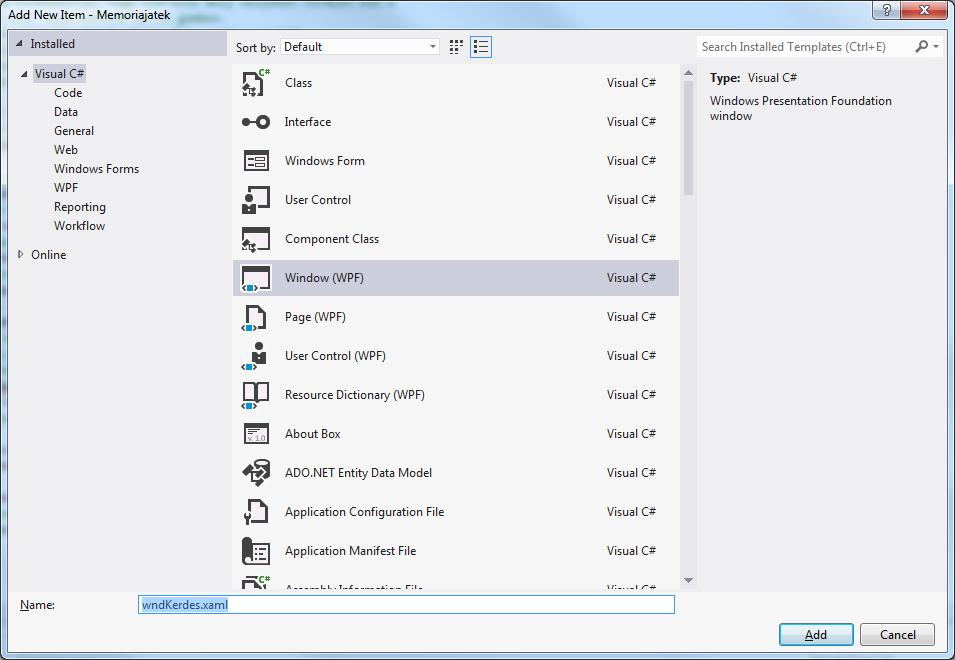Switch to small icons list view
Screen dimensions: 955x660
pyautogui.click(x=481, y=47)
